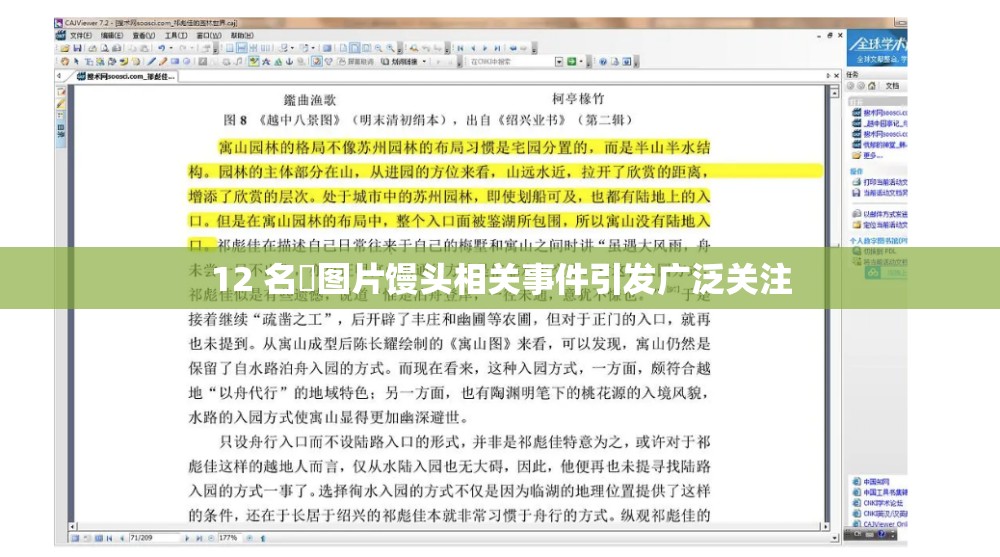Toggle the highlighted green annotation icon
The width and height of the screenshot is (1000, 557).
tap(254, 62)
